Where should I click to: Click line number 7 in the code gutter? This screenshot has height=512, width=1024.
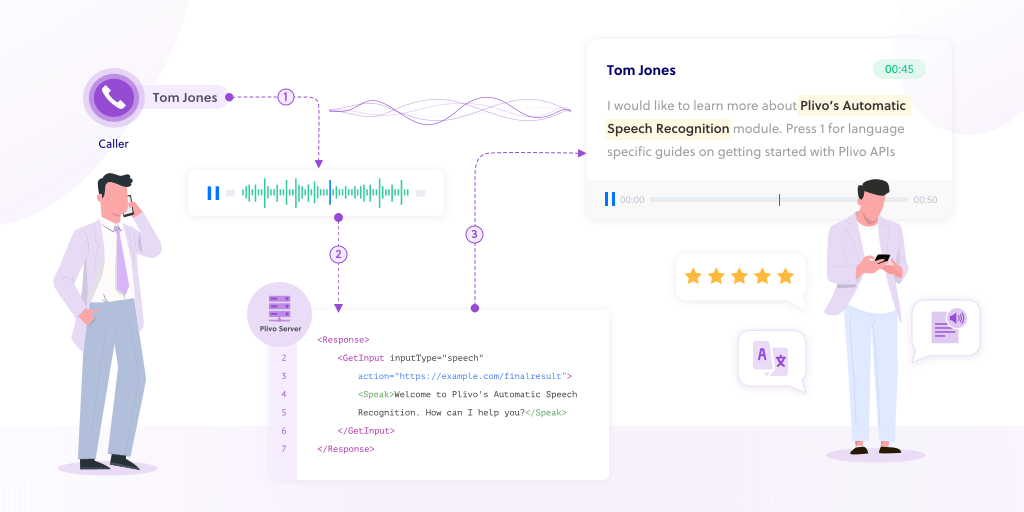283,449
